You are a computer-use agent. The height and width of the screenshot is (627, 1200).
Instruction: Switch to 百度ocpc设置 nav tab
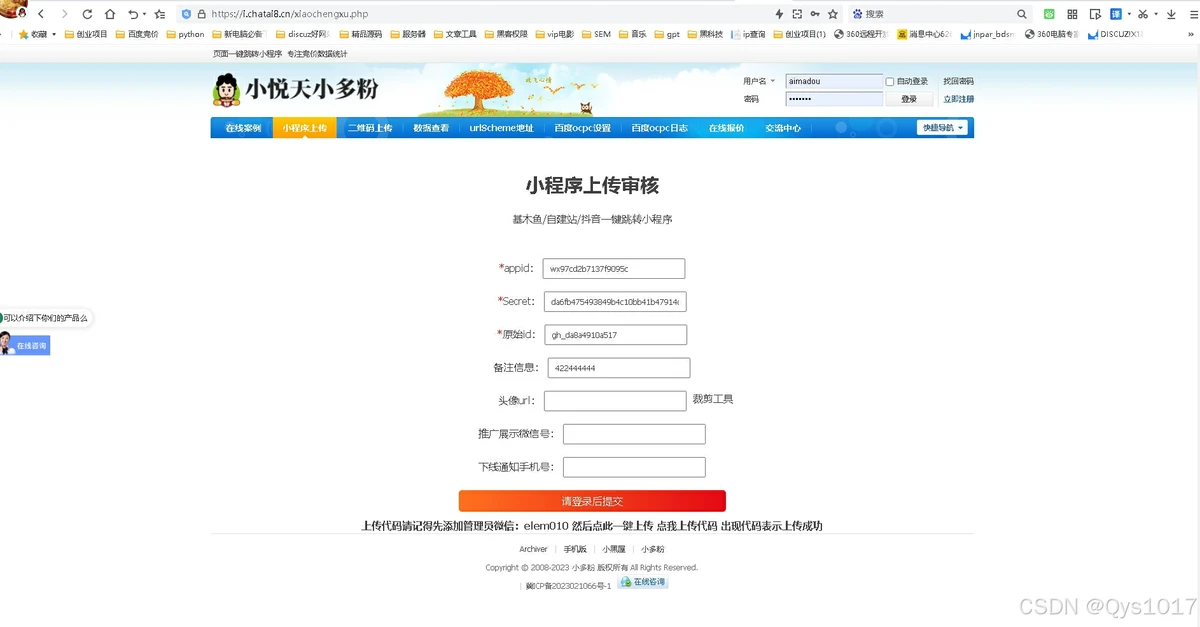pos(582,128)
